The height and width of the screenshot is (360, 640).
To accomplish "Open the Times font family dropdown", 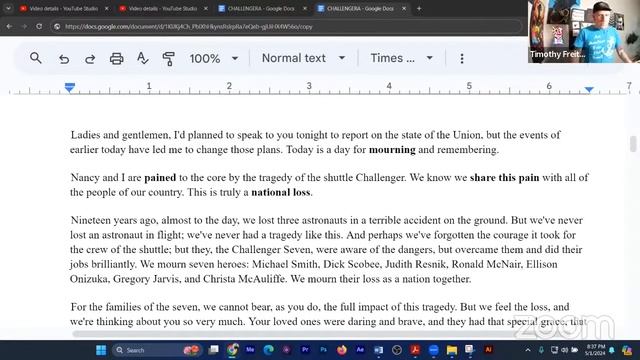I will coord(402,58).
